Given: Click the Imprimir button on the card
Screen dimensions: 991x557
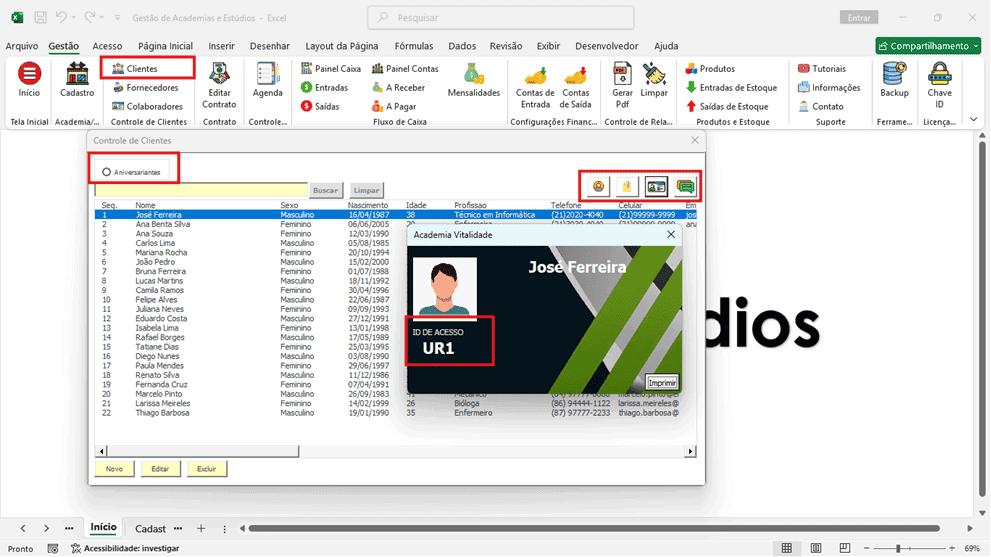Looking at the screenshot, I should [662, 383].
